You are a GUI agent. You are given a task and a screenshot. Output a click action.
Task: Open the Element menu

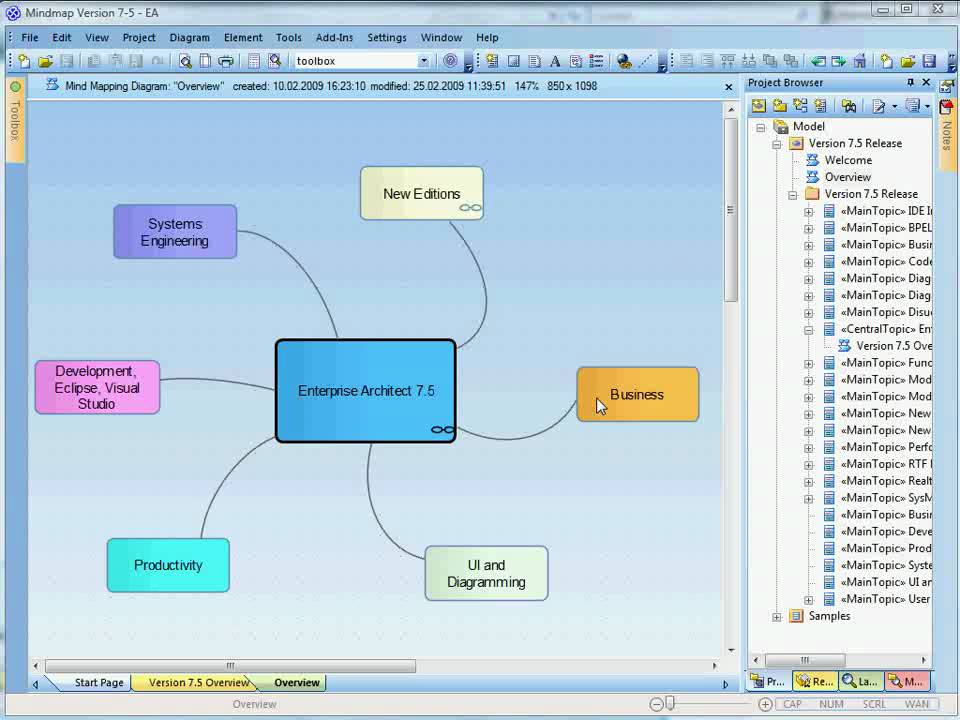[243, 37]
